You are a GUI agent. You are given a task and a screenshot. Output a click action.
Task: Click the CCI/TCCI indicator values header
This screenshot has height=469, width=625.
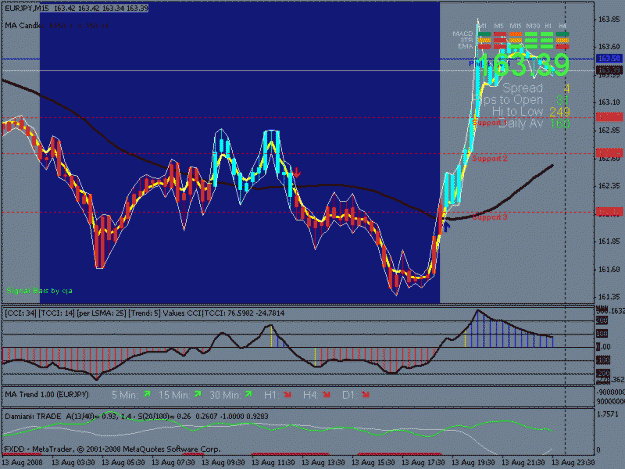click(144, 313)
